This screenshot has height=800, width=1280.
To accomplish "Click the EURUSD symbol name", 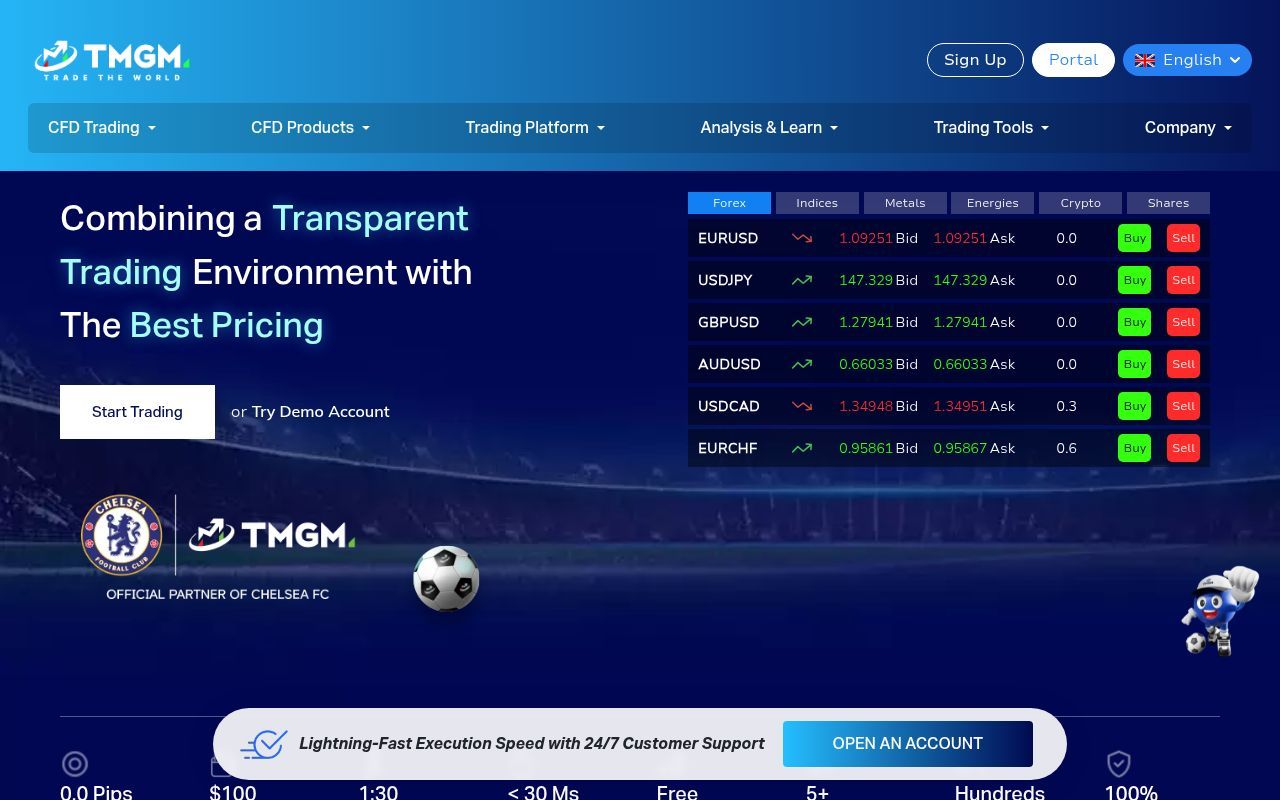I will (x=728, y=238).
